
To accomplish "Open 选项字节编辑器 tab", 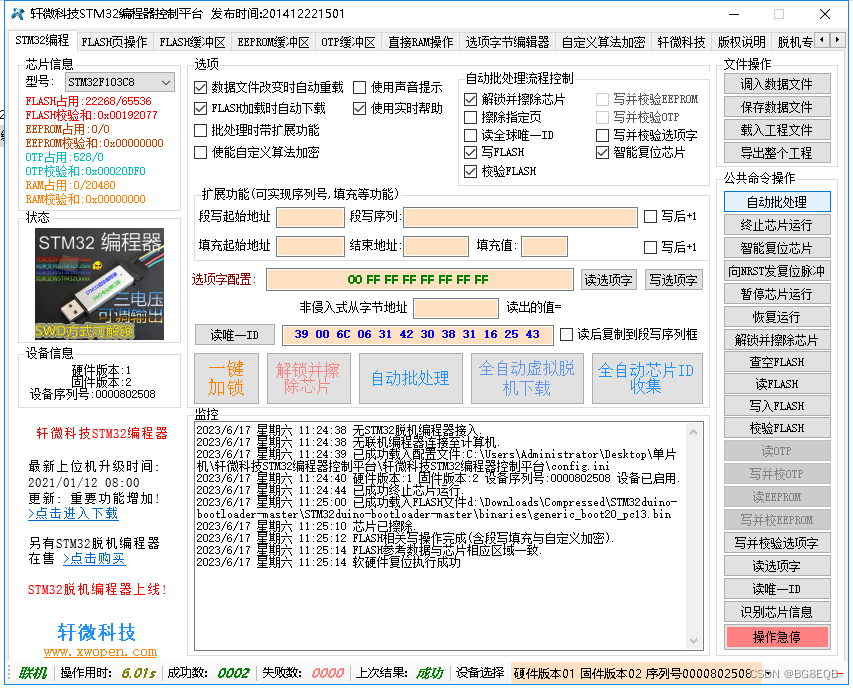I will pyautogui.click(x=508, y=42).
